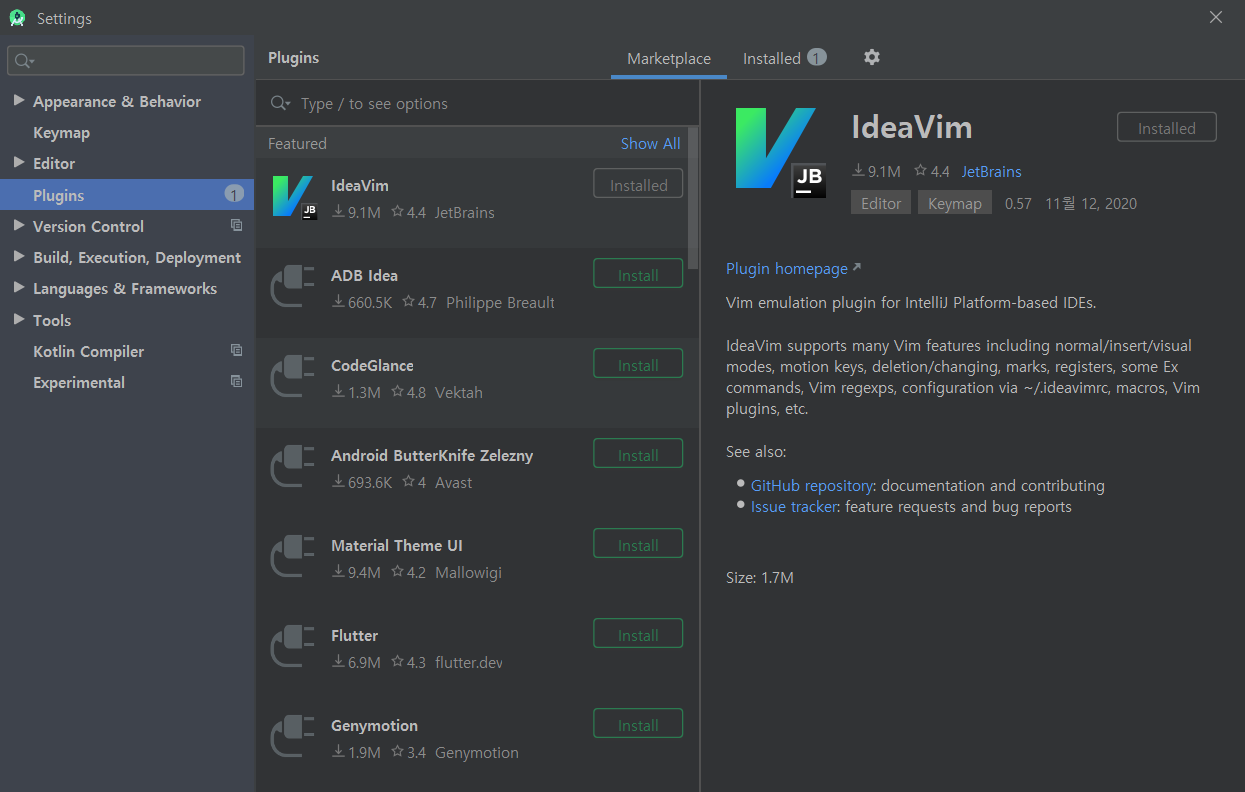Image resolution: width=1245 pixels, height=792 pixels.
Task: Click Installed button in IdeaVim list row
Action: [x=638, y=185]
